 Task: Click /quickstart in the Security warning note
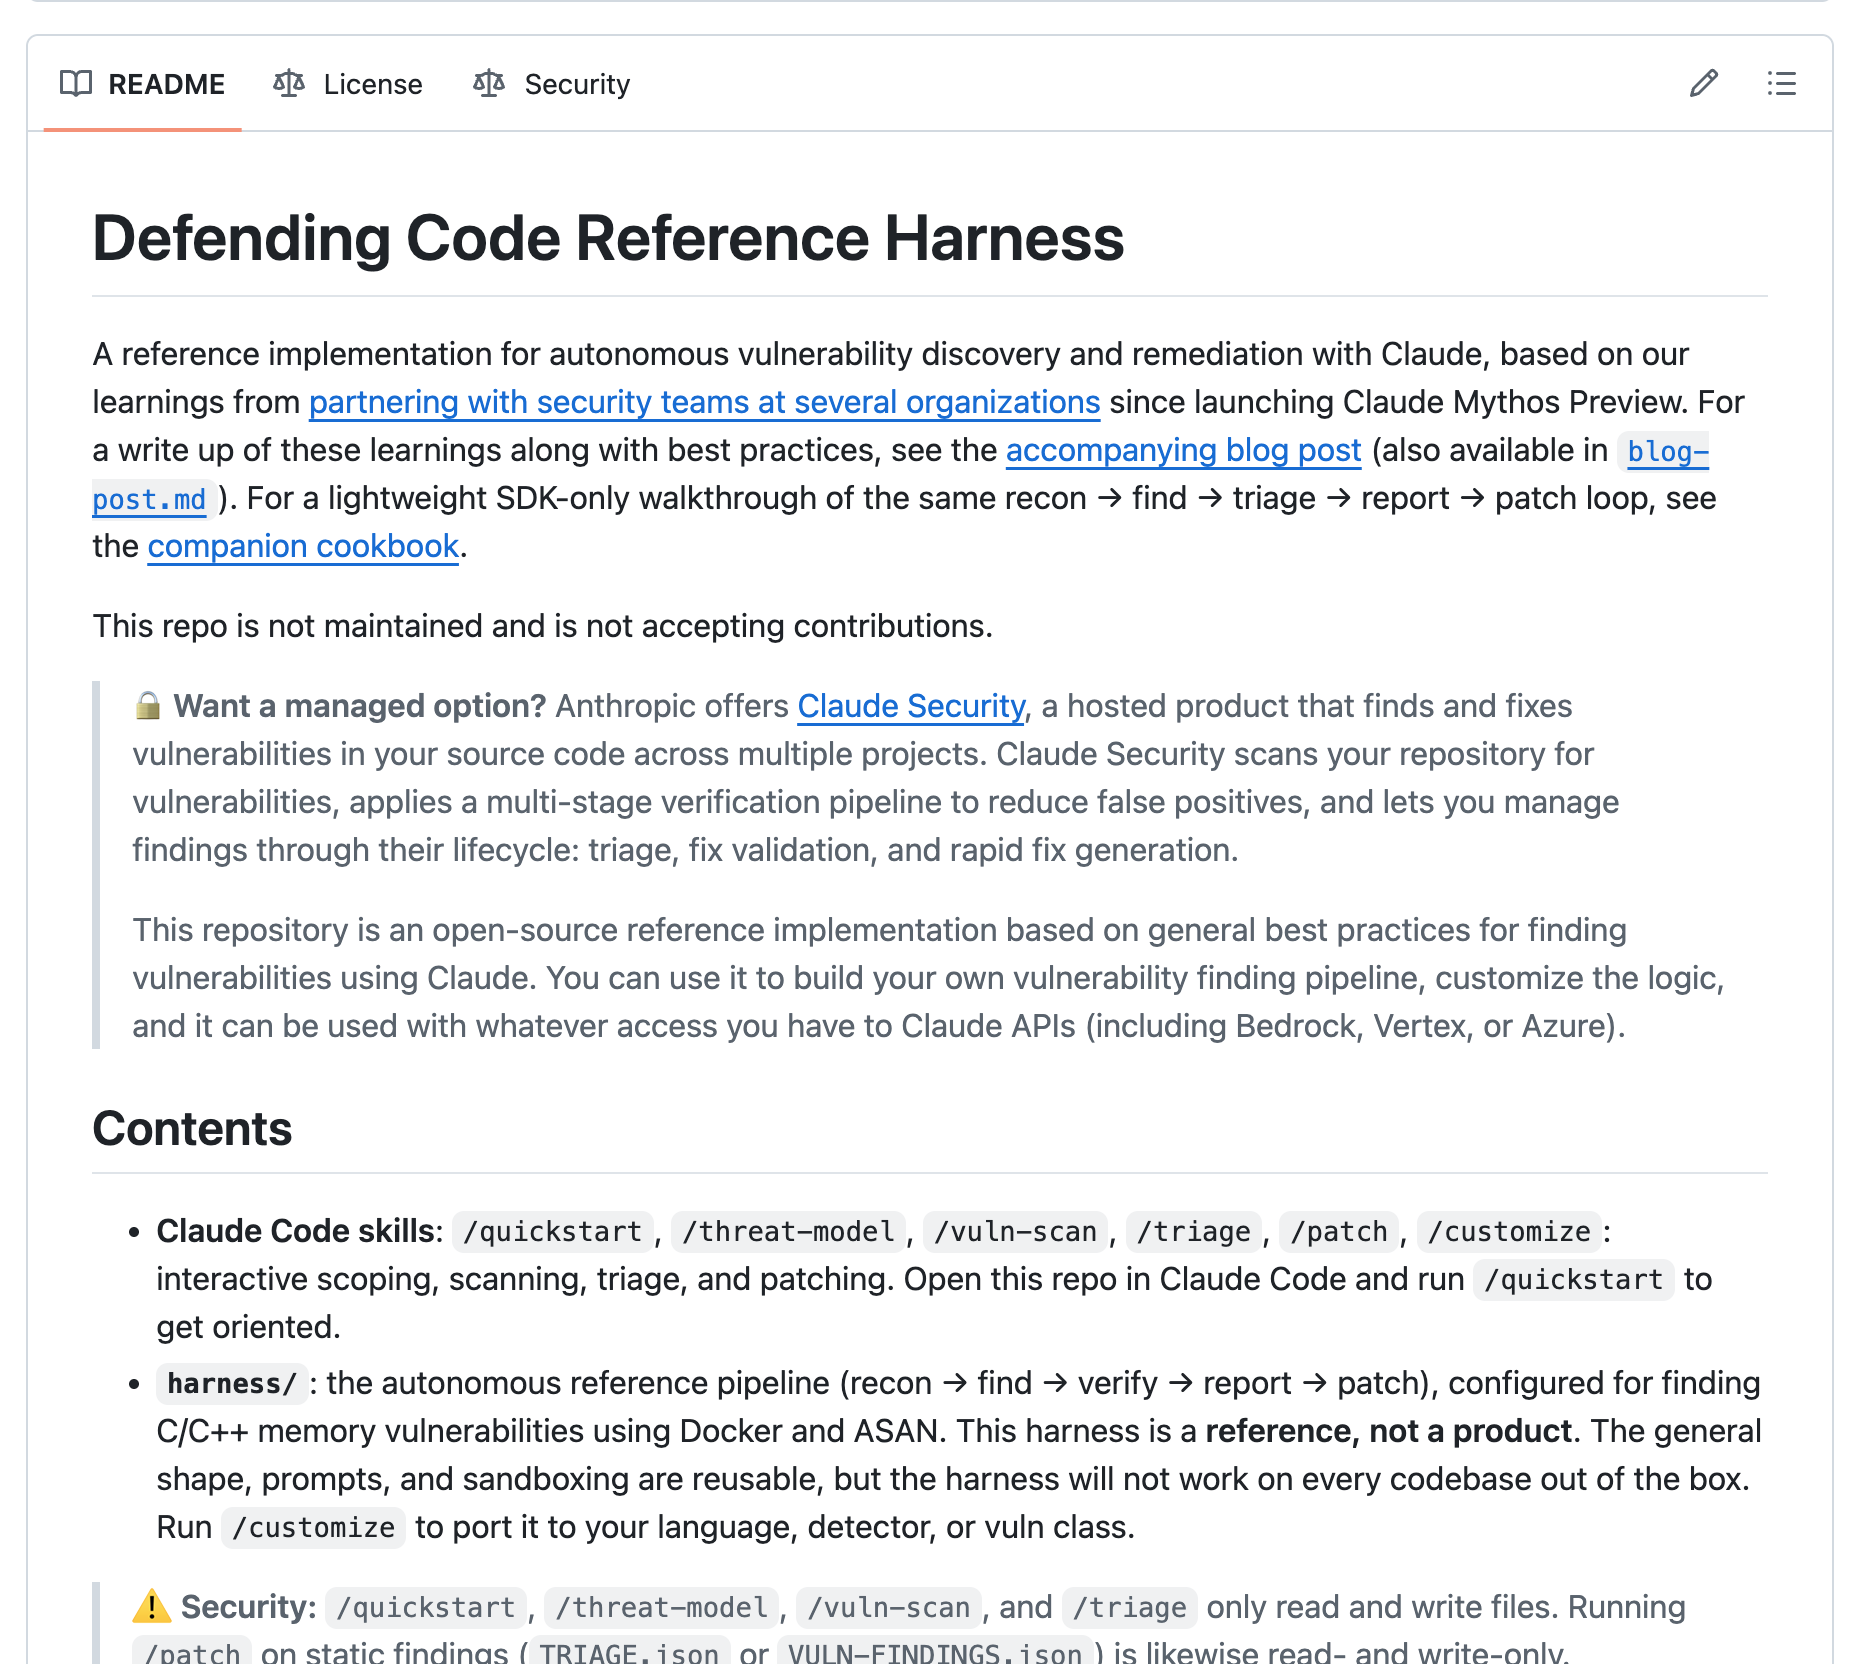coord(426,1607)
